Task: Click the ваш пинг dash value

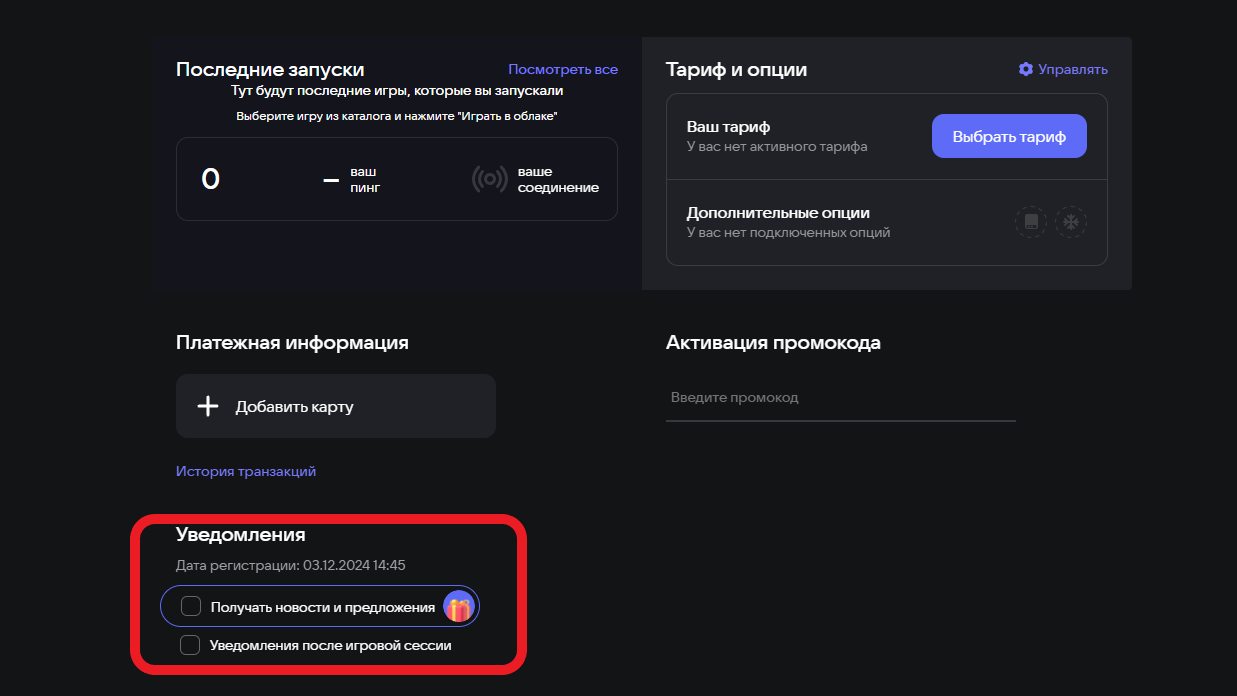Action: 331,181
